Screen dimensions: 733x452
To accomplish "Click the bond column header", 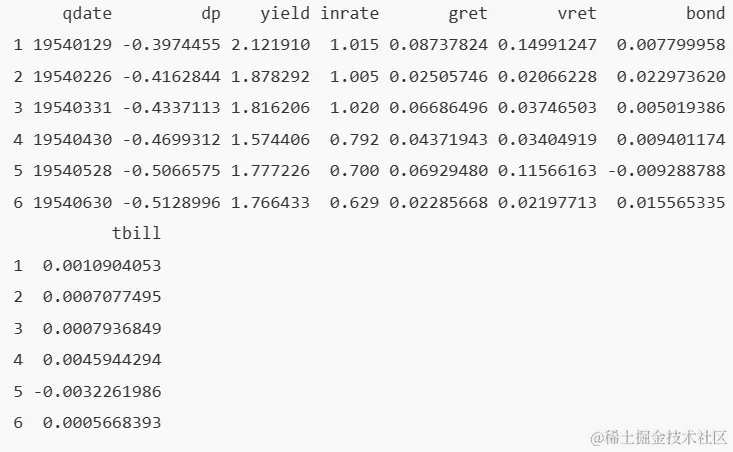I will pyautogui.click(x=705, y=13).
